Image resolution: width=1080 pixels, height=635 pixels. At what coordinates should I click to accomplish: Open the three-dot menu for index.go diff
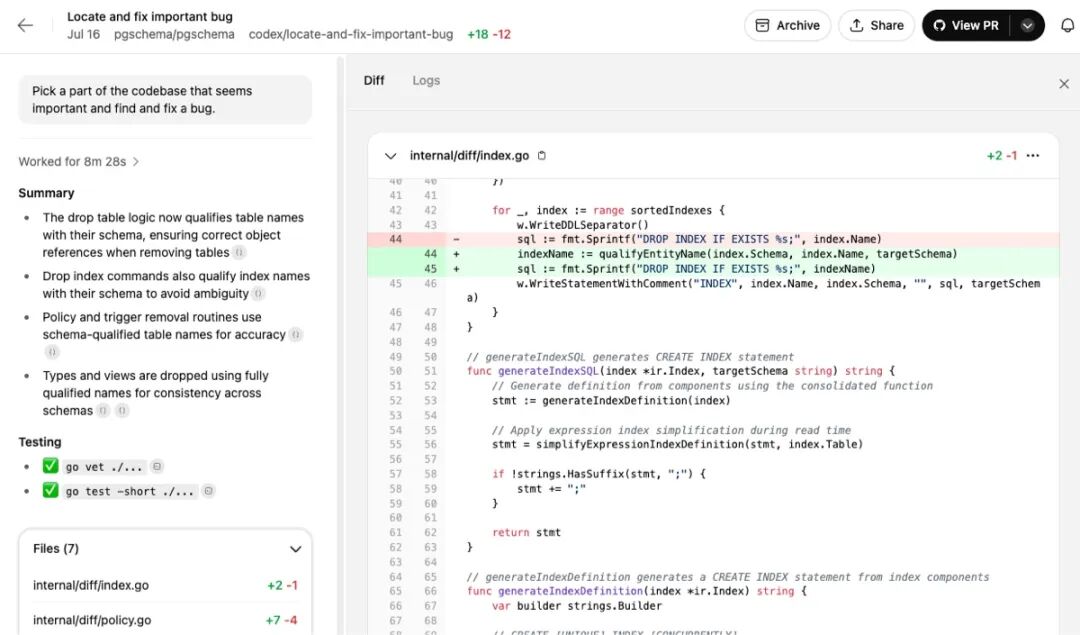(x=1032, y=156)
